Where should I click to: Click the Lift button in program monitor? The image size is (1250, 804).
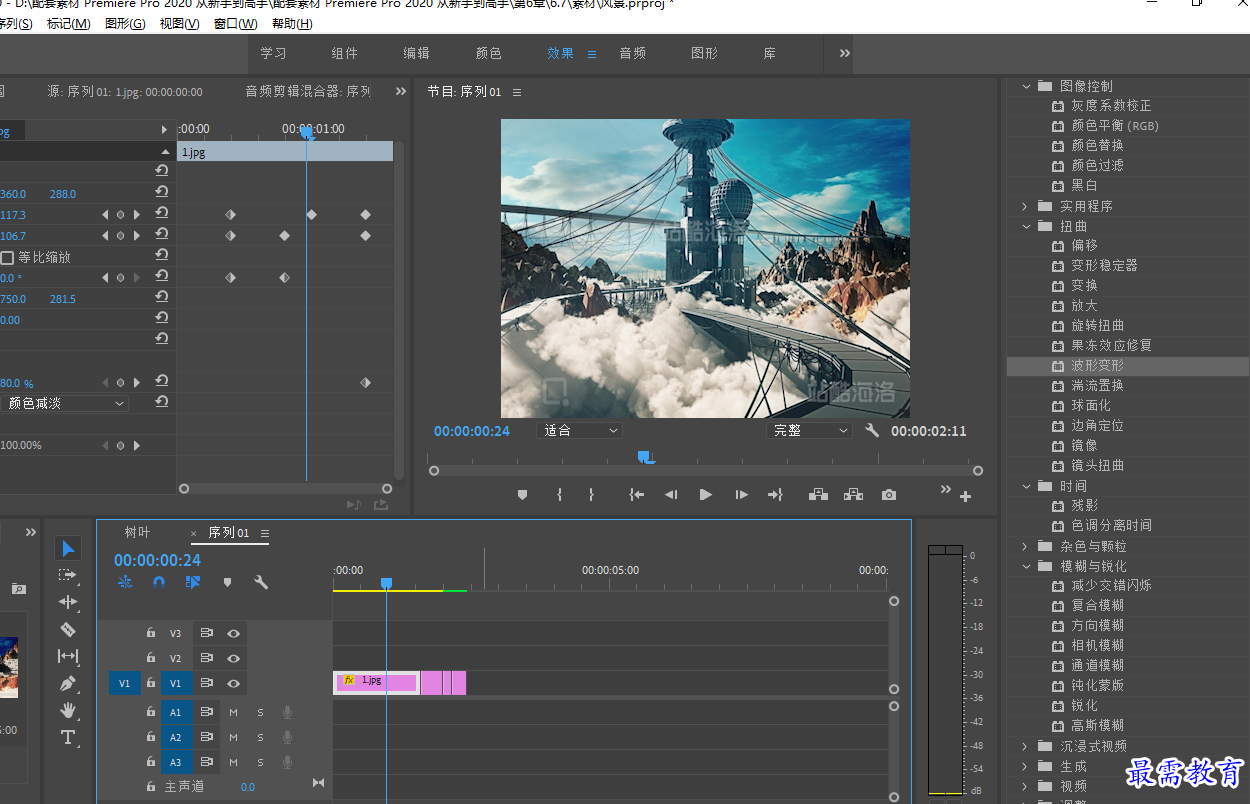818,494
